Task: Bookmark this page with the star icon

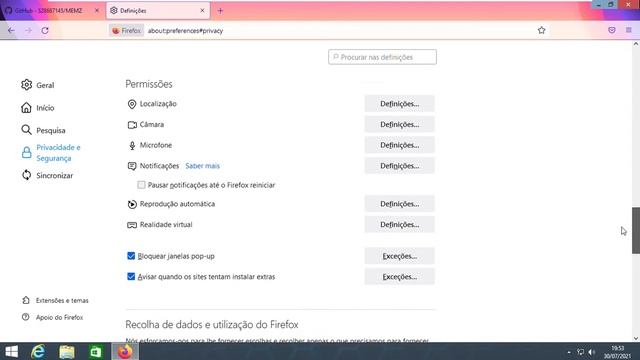Action: (541, 30)
